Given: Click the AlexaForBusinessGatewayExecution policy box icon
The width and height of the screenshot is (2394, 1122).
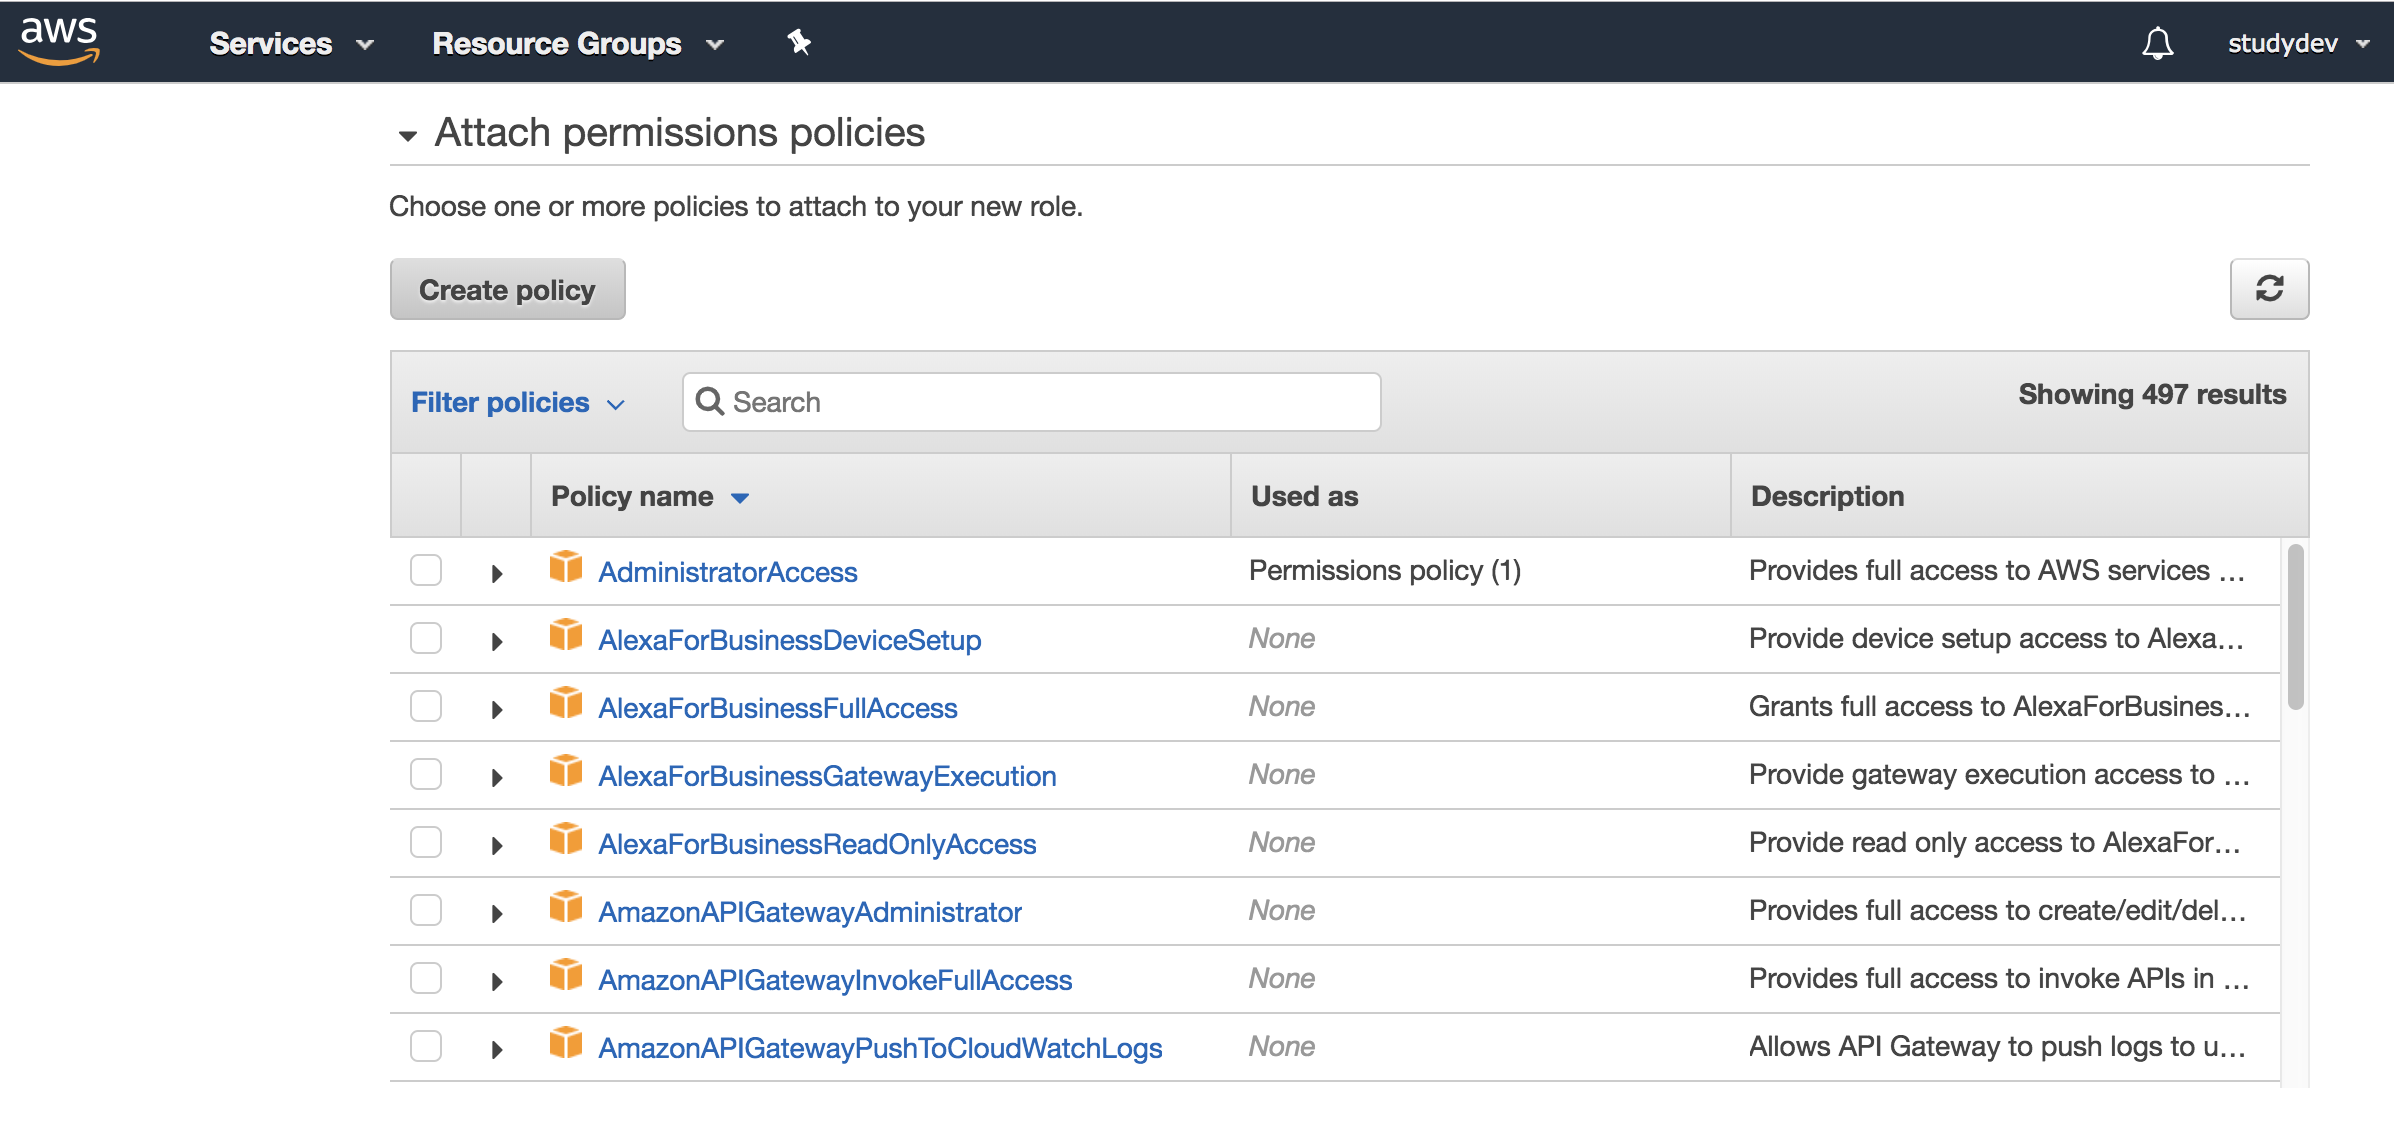Looking at the screenshot, I should coord(566,771).
